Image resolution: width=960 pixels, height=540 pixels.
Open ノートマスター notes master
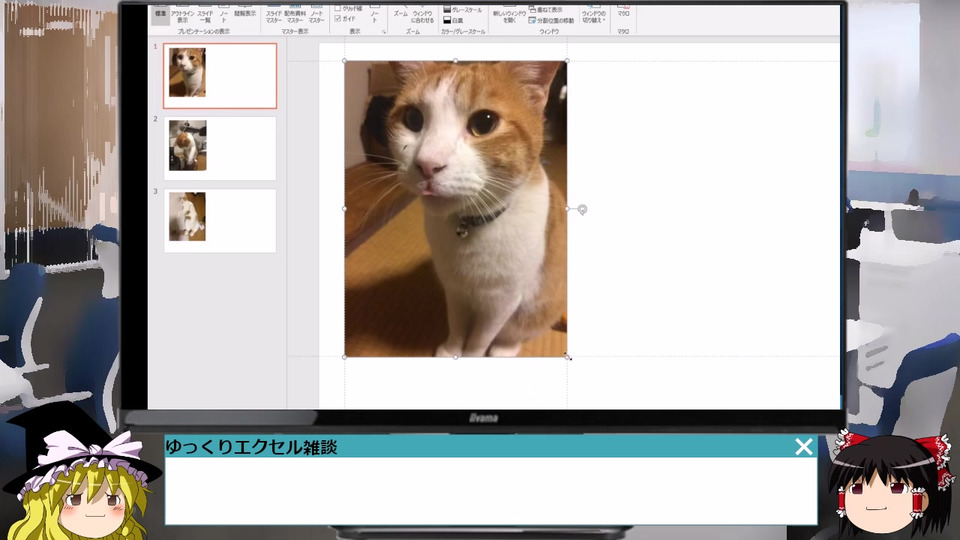(x=316, y=15)
